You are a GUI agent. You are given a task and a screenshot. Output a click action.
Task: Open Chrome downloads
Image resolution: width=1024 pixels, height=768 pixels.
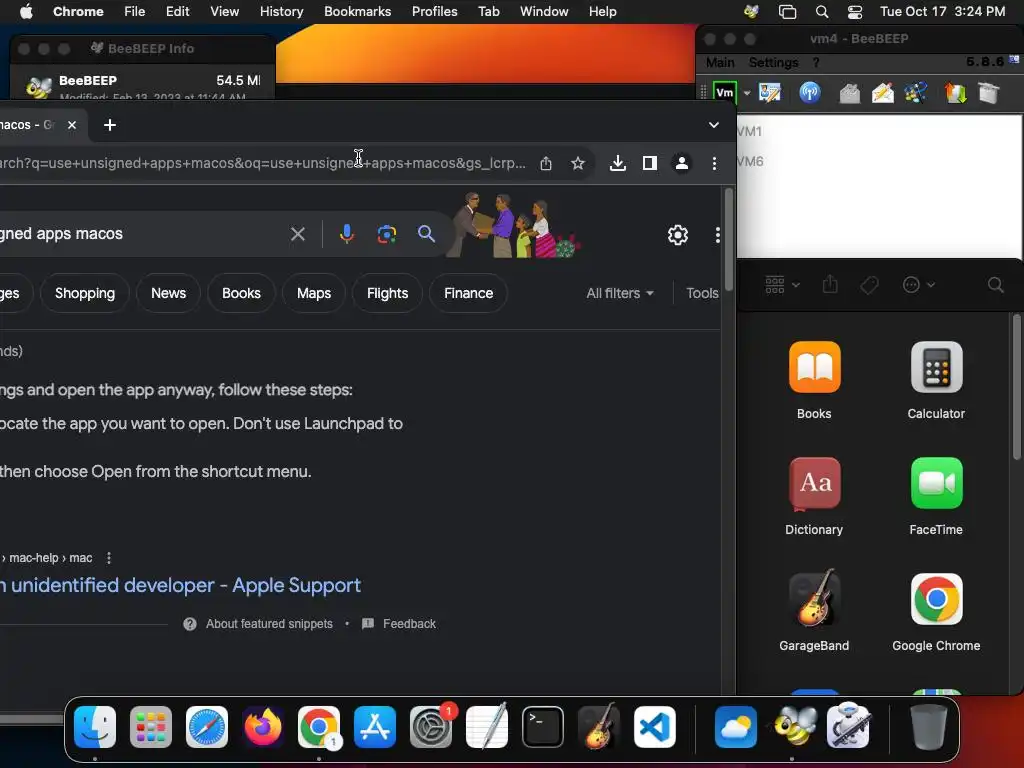(x=617, y=163)
